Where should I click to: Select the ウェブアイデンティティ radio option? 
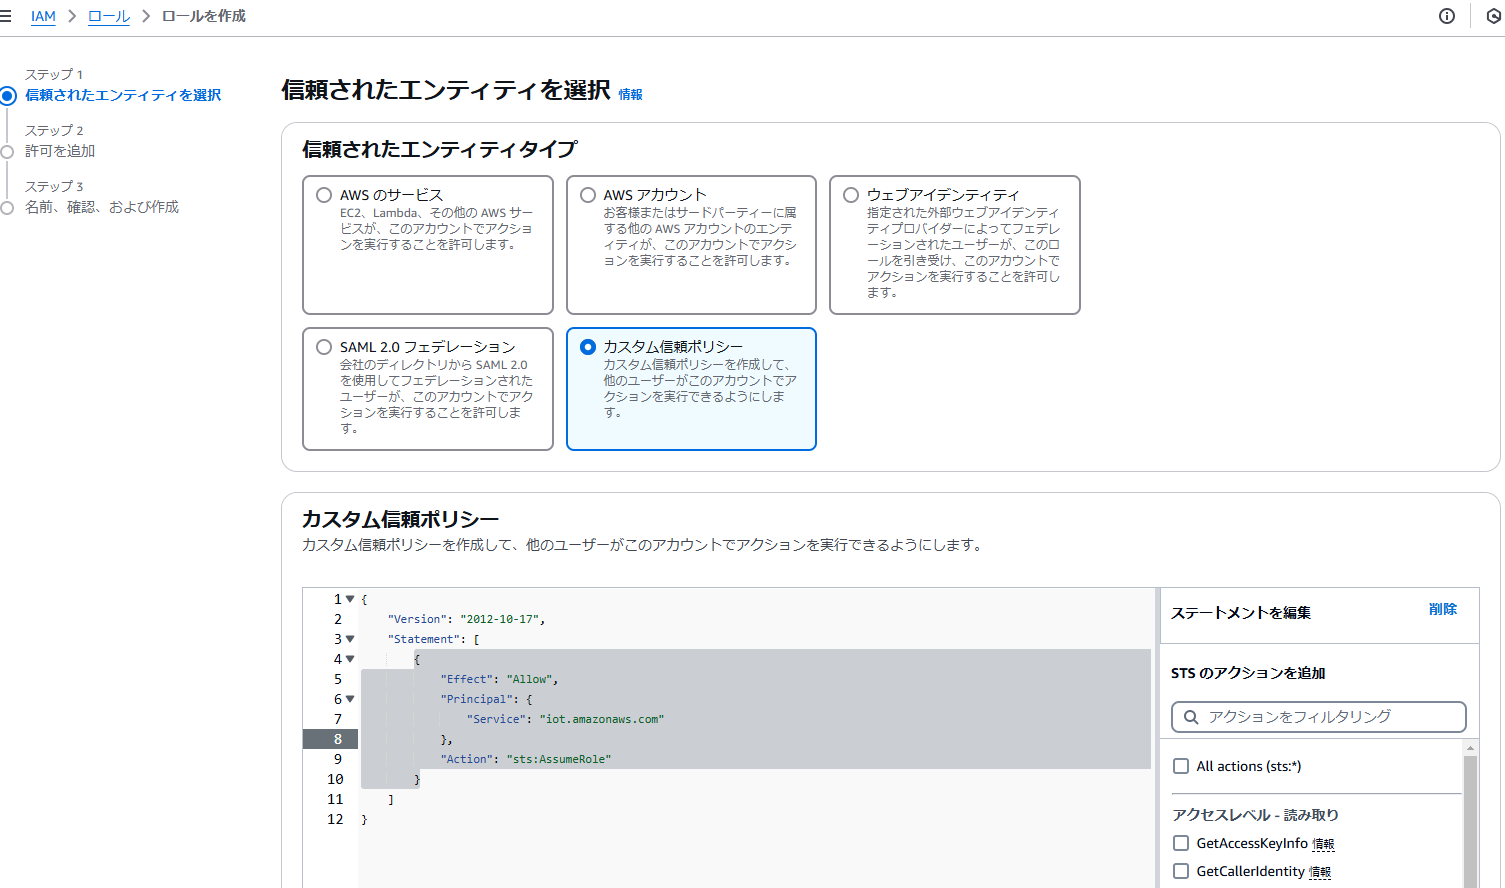[x=851, y=195]
